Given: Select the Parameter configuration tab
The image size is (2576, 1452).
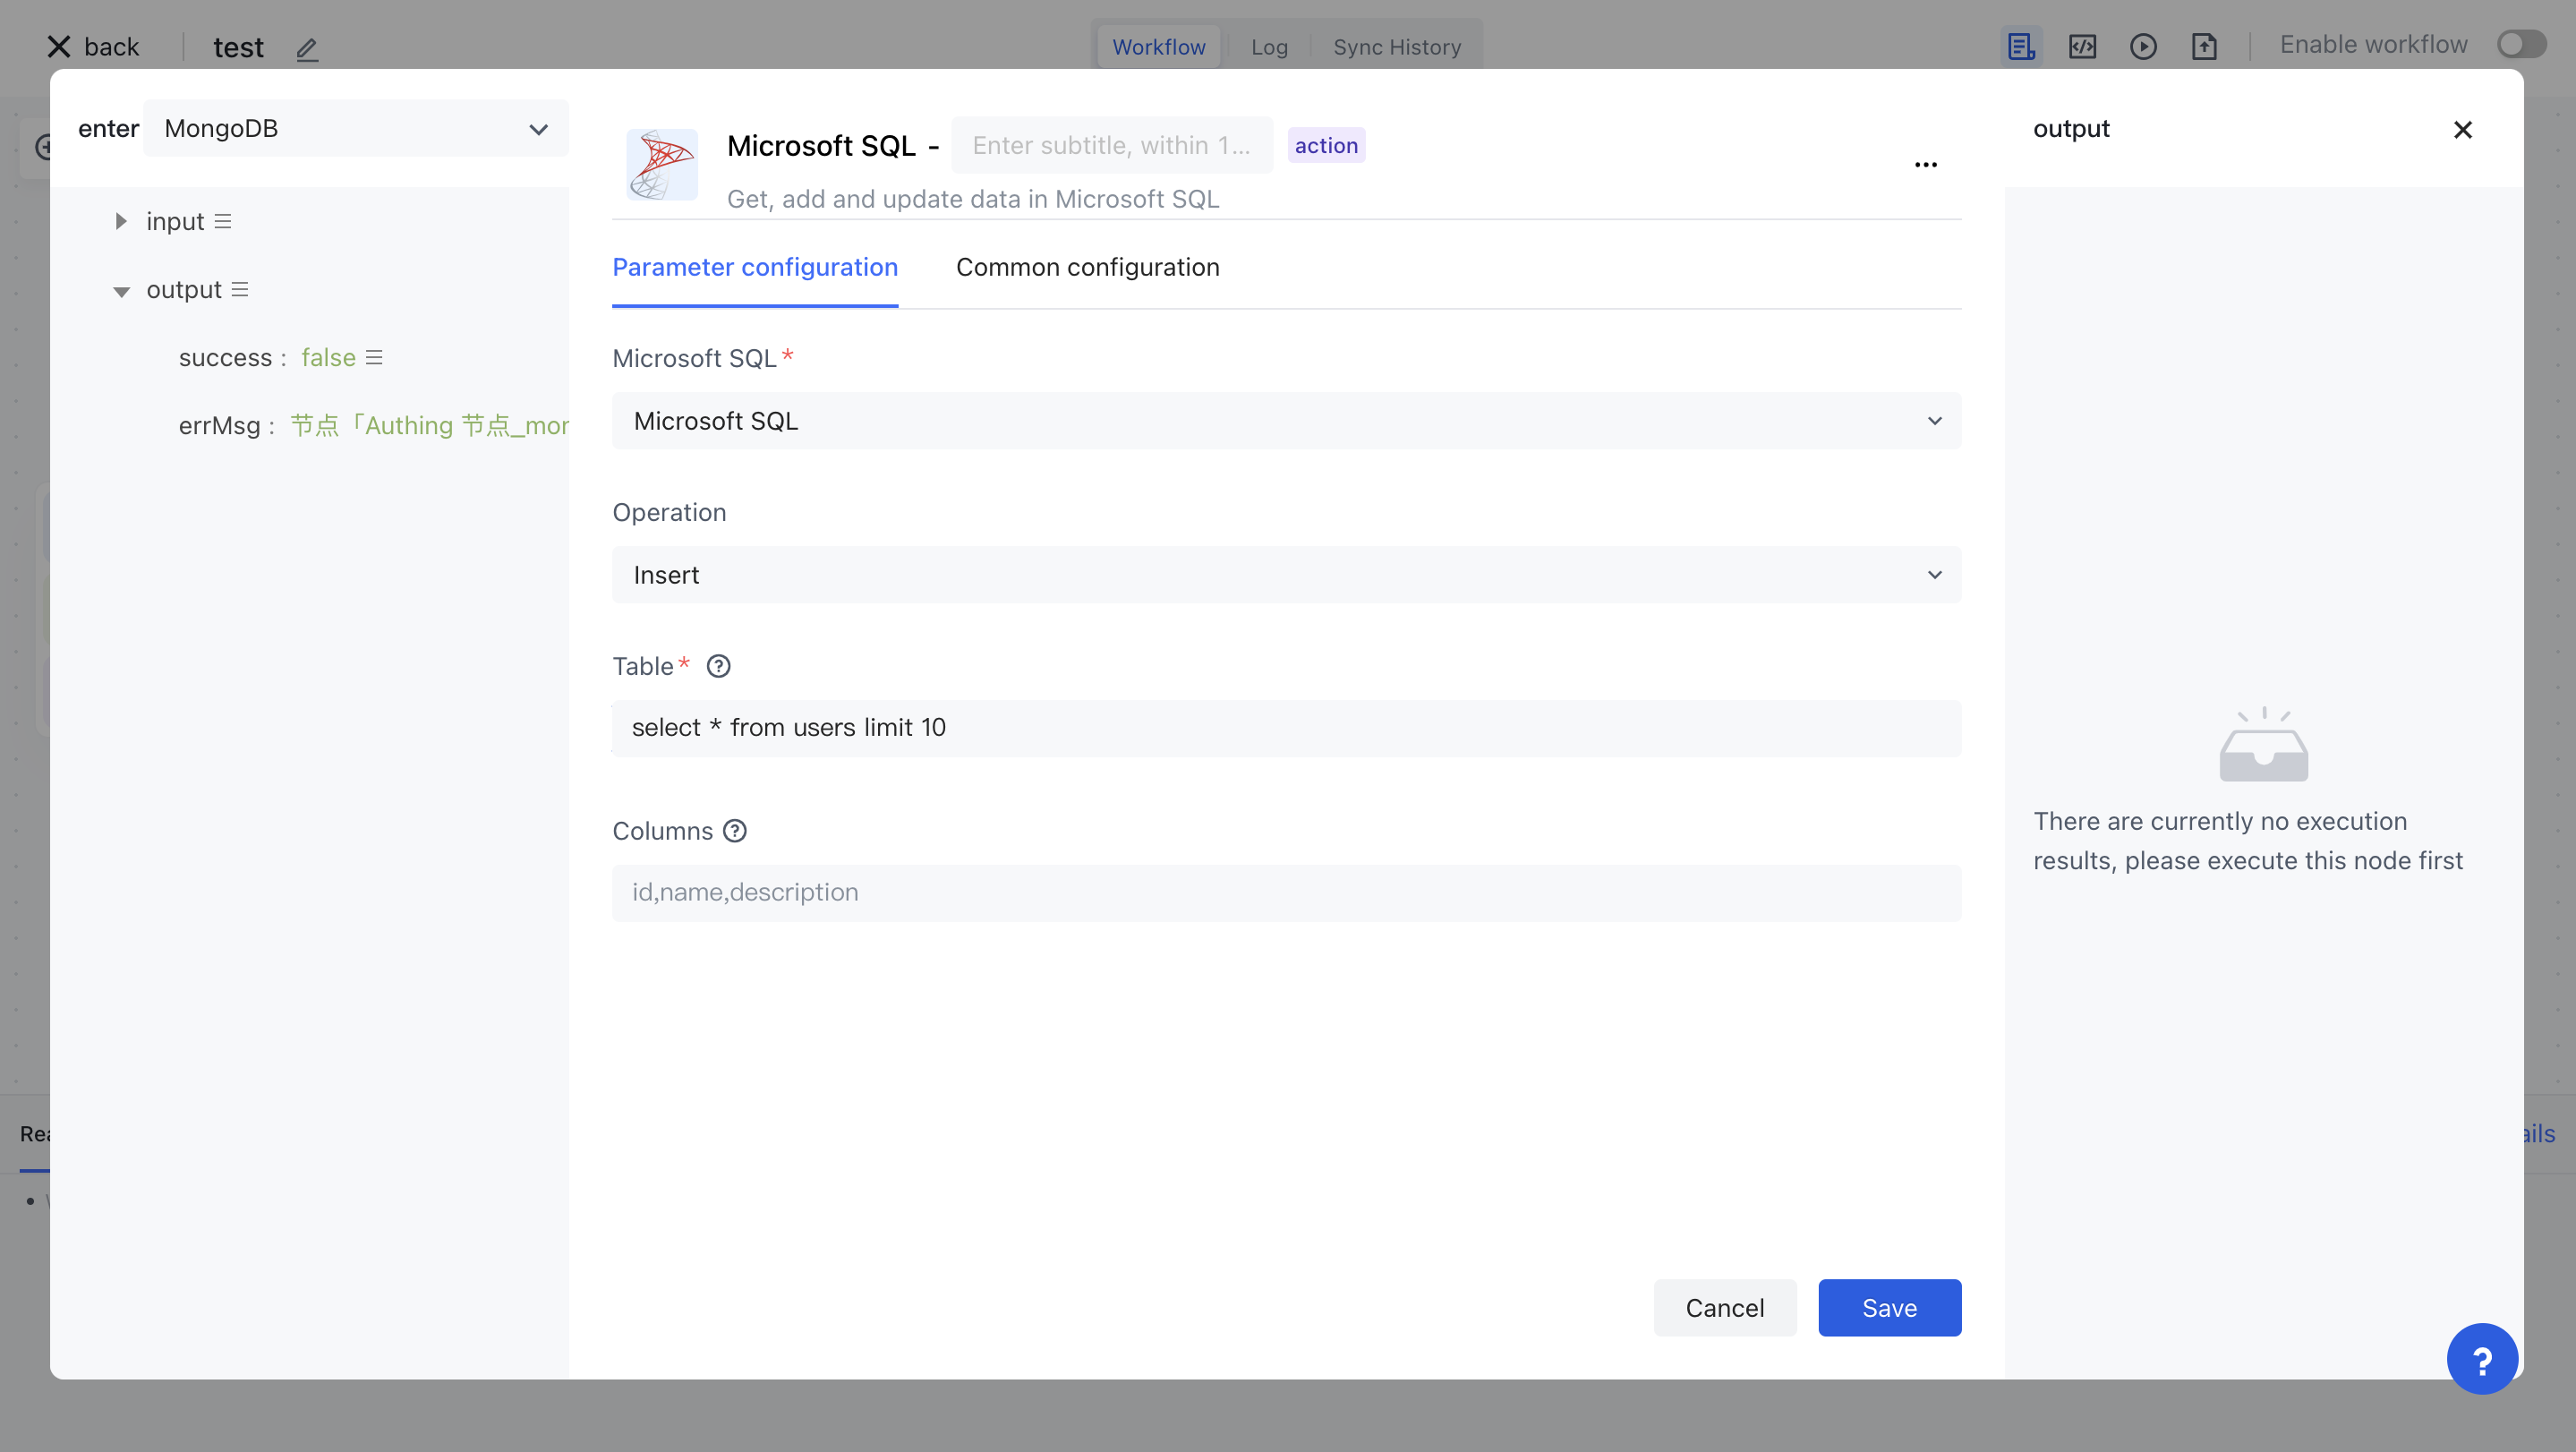Looking at the screenshot, I should 755,267.
